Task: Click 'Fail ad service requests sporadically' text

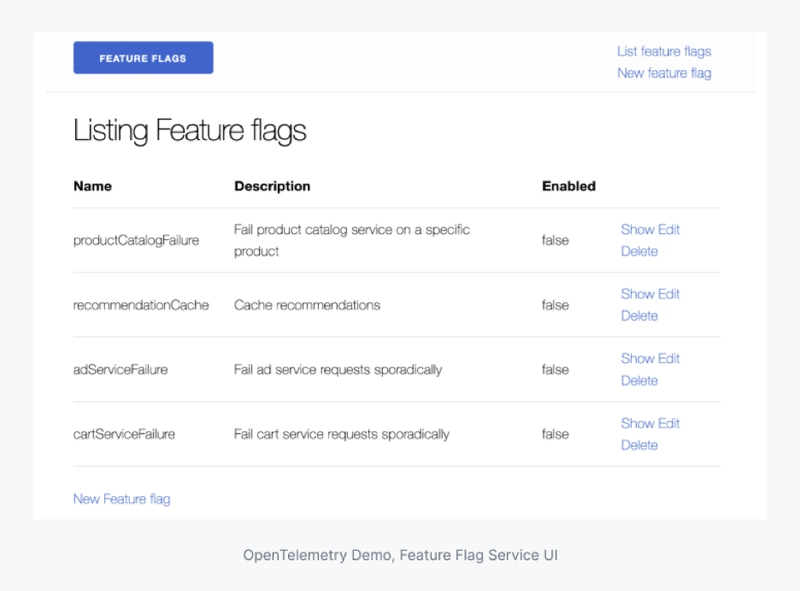Action: [x=338, y=370]
